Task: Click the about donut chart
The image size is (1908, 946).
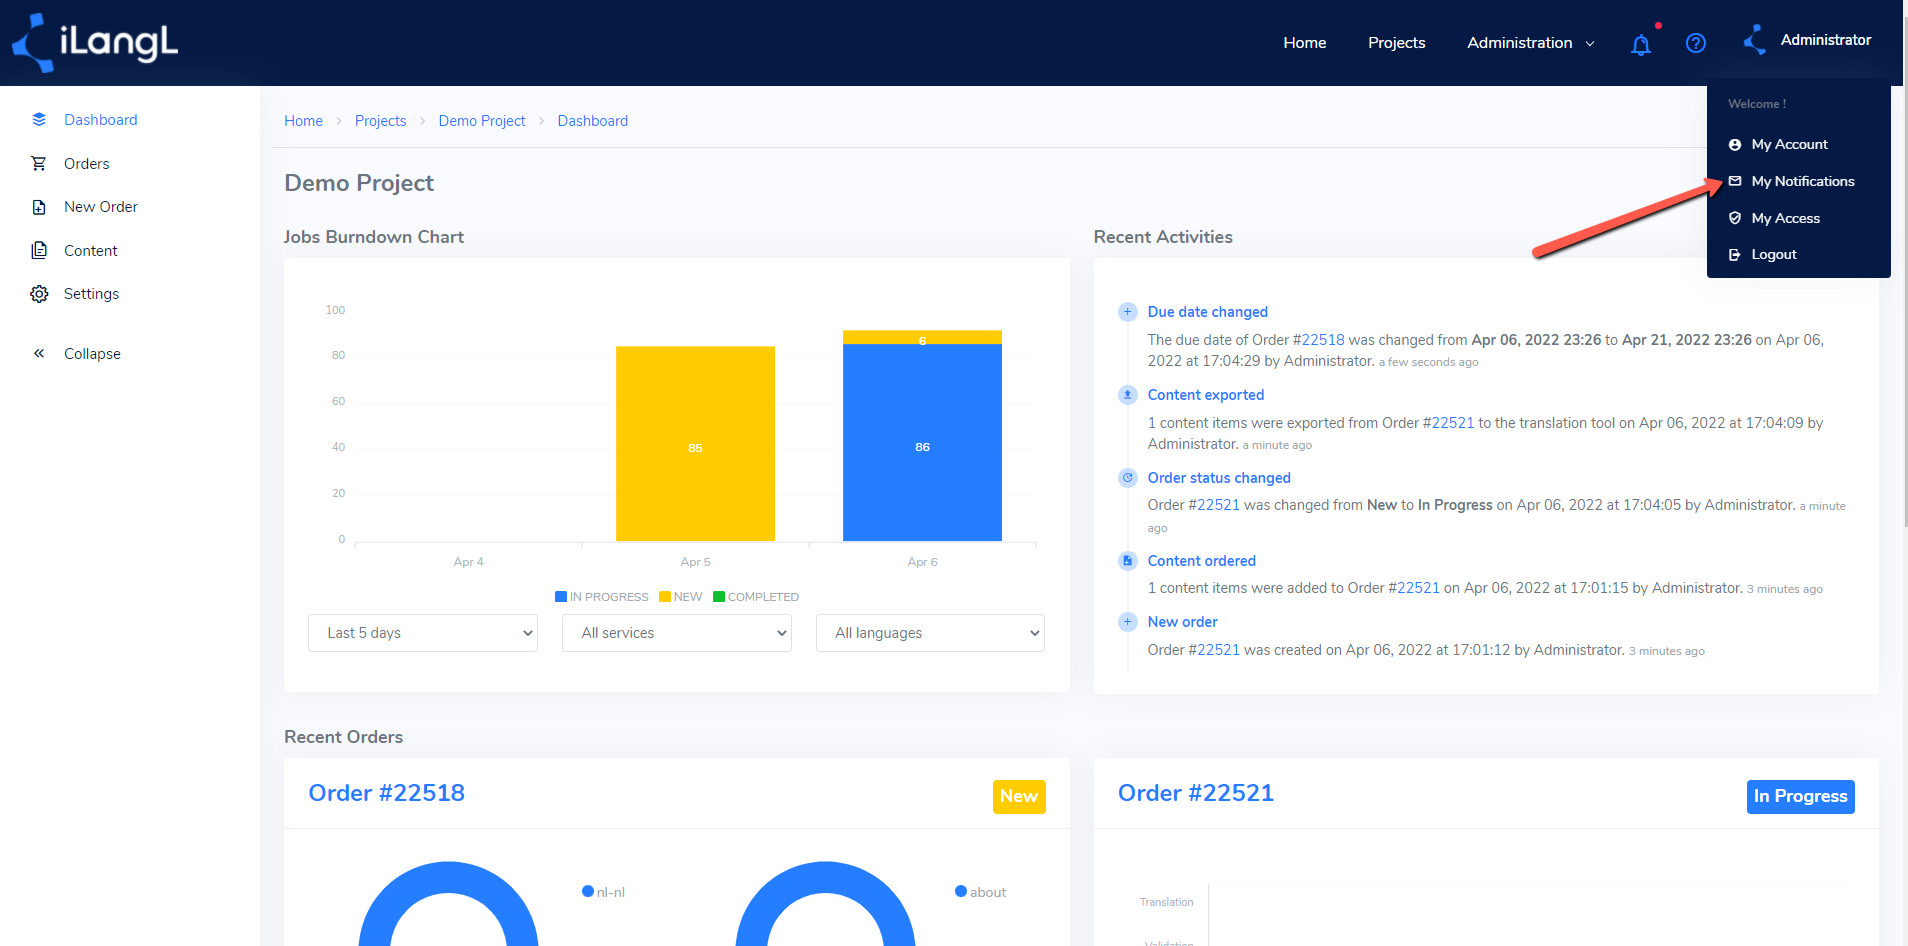Action: point(825,904)
